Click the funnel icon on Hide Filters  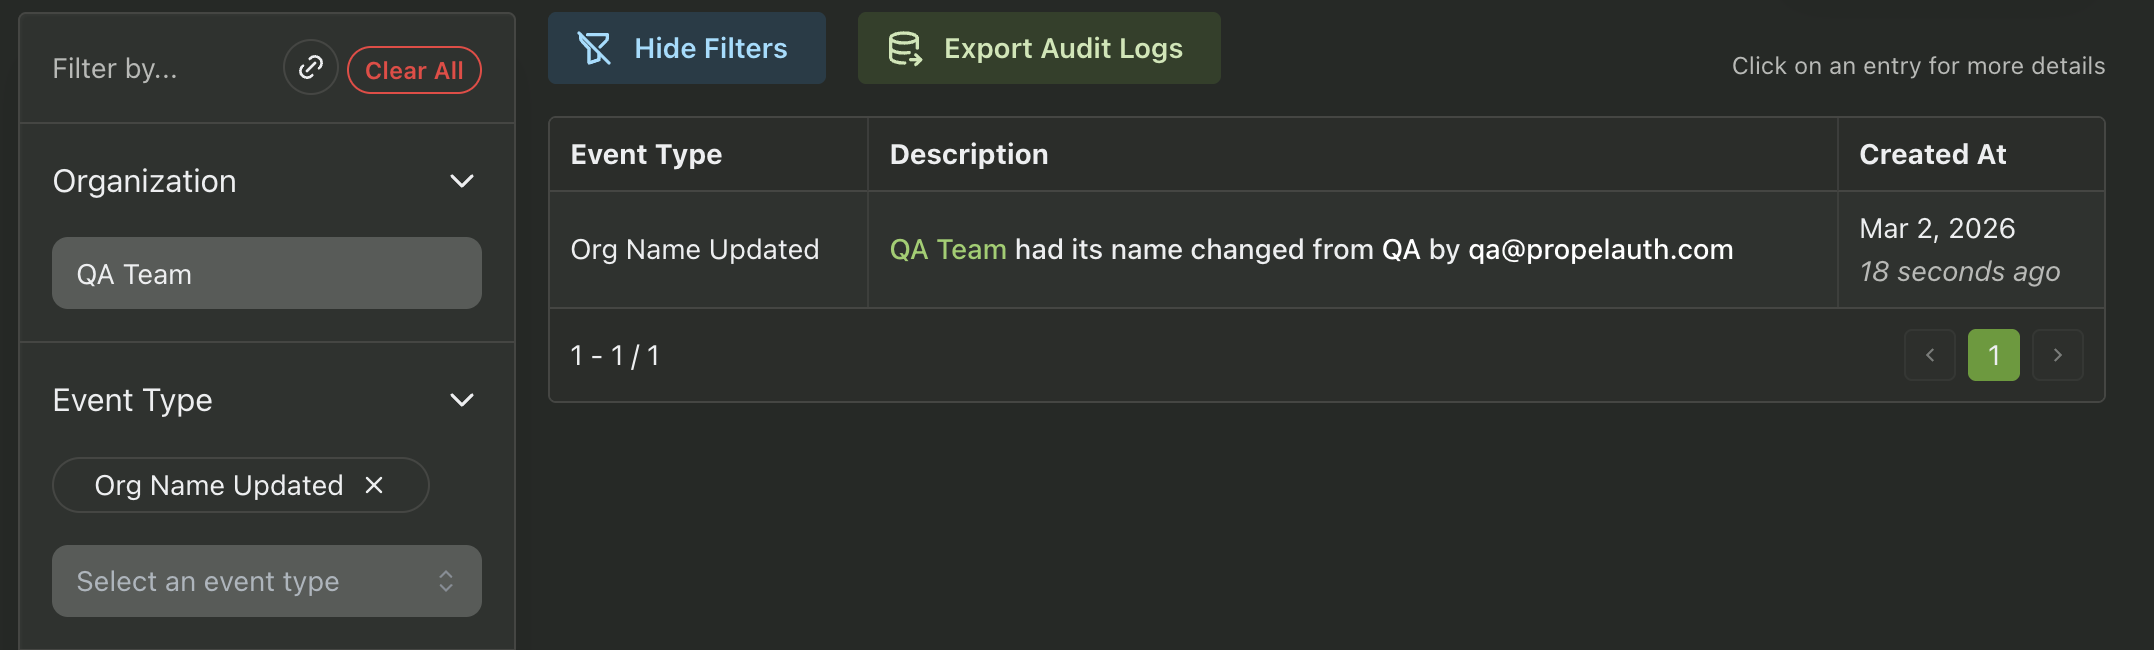[596, 47]
